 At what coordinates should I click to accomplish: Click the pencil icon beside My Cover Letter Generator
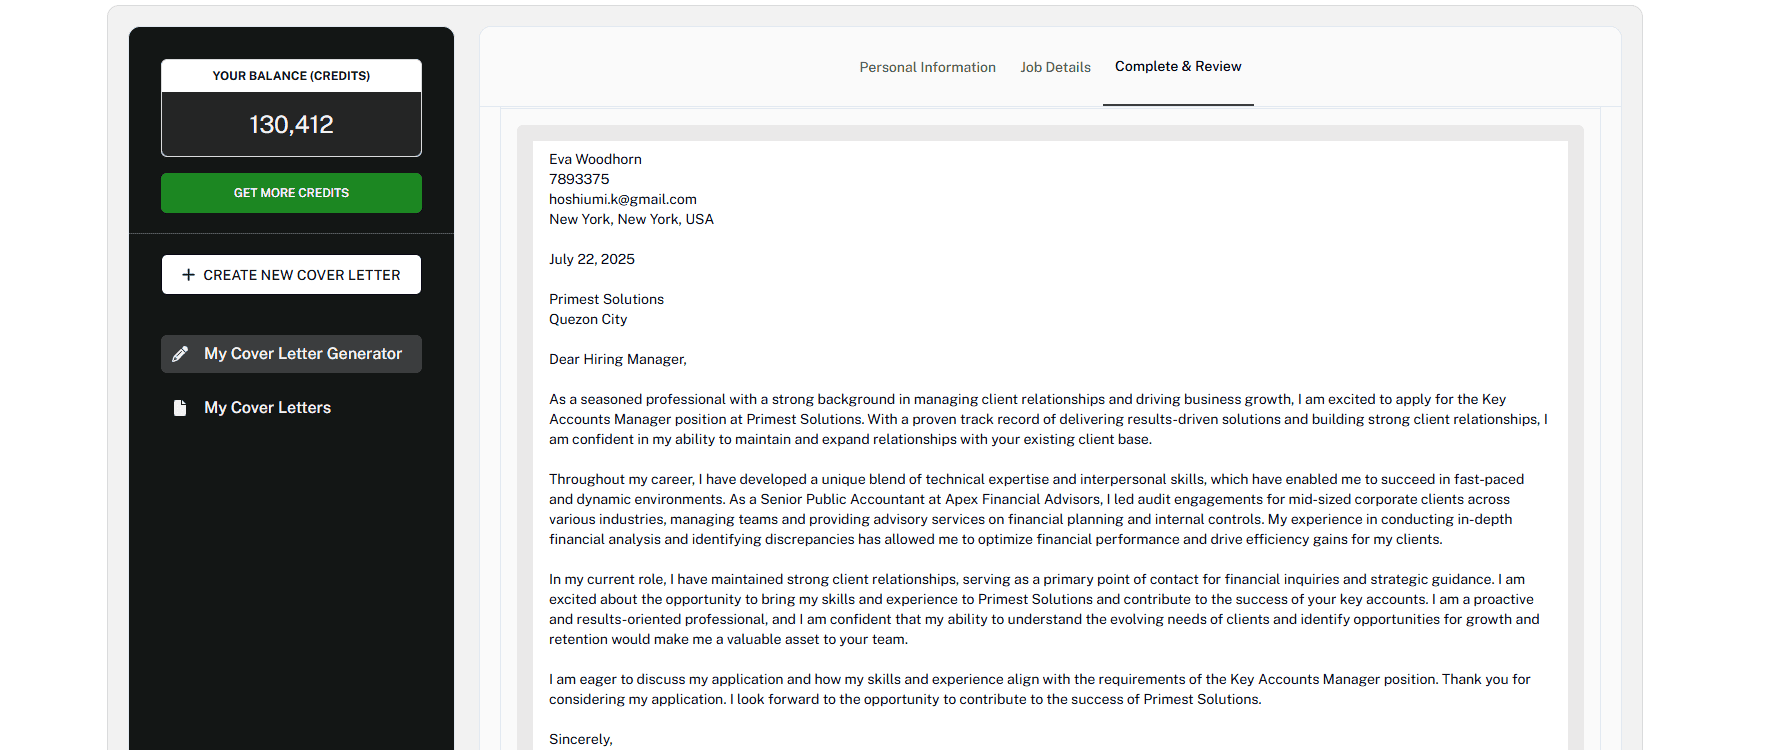[180, 354]
